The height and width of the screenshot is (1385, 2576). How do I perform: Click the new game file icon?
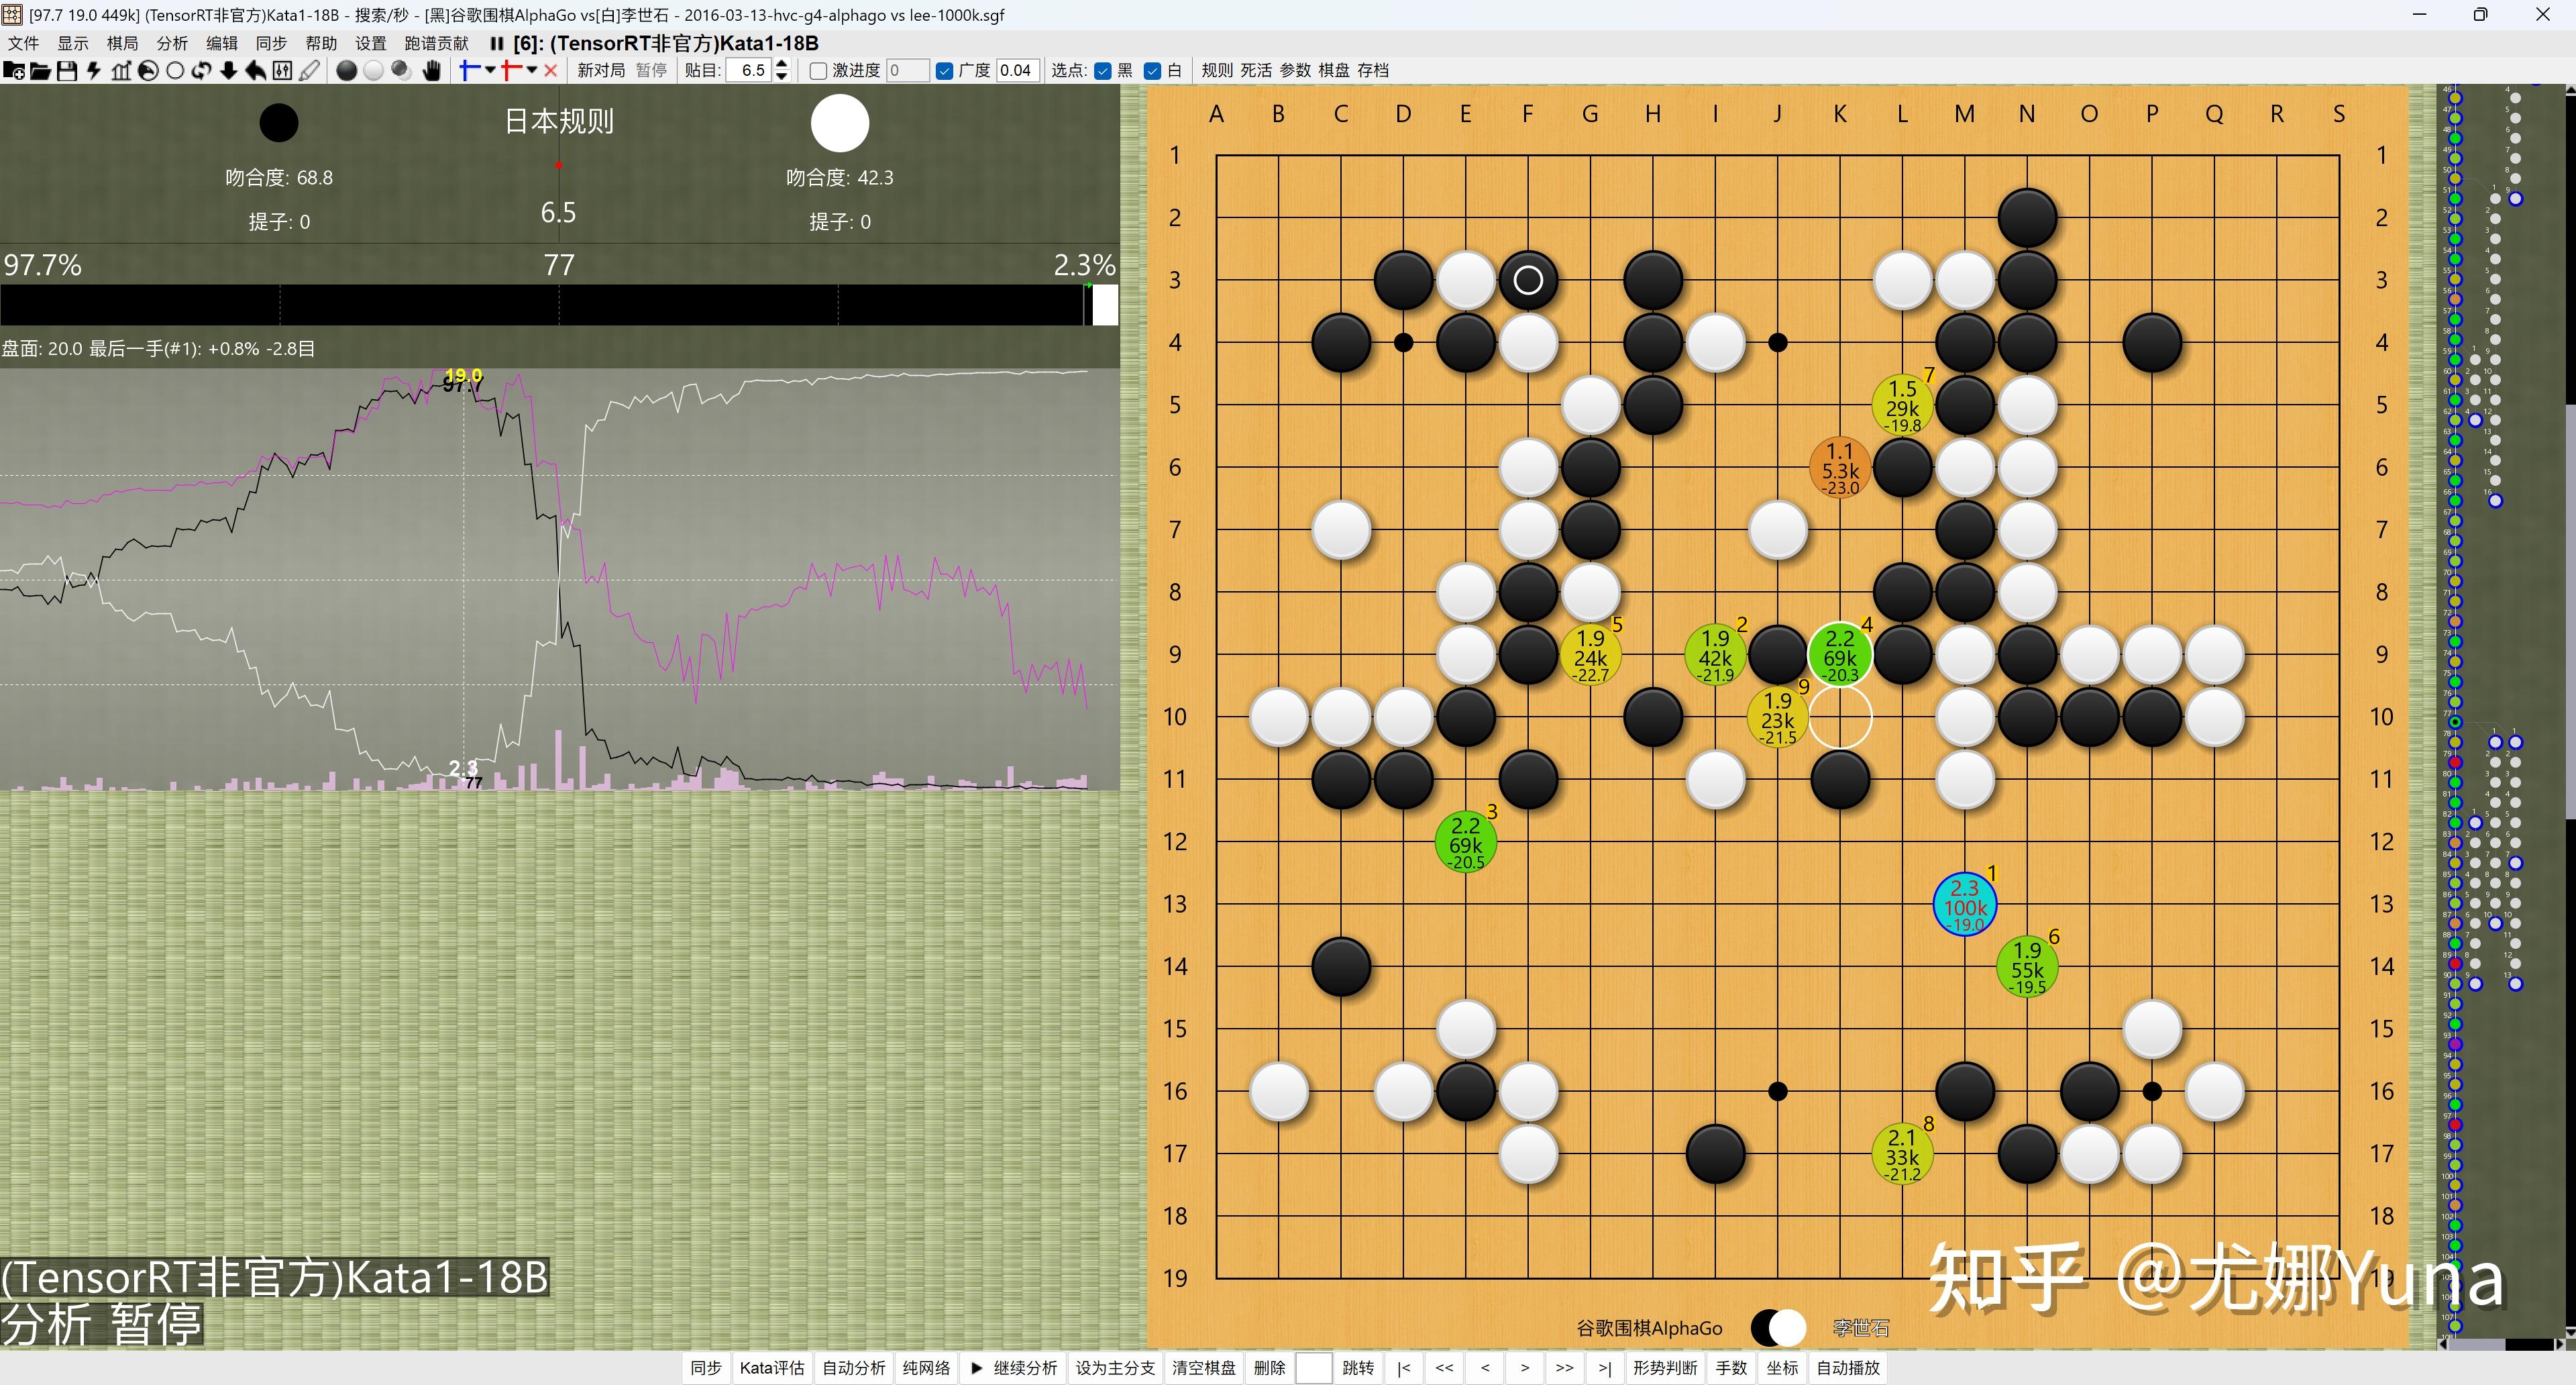coord(14,70)
